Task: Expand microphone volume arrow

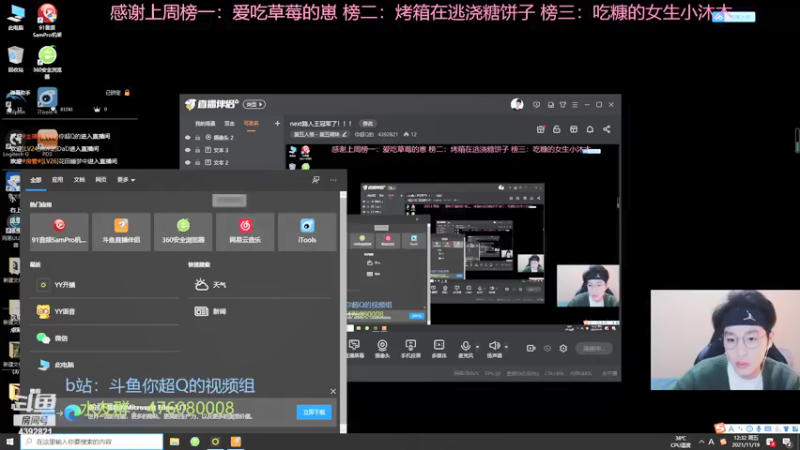Action: coord(478,347)
